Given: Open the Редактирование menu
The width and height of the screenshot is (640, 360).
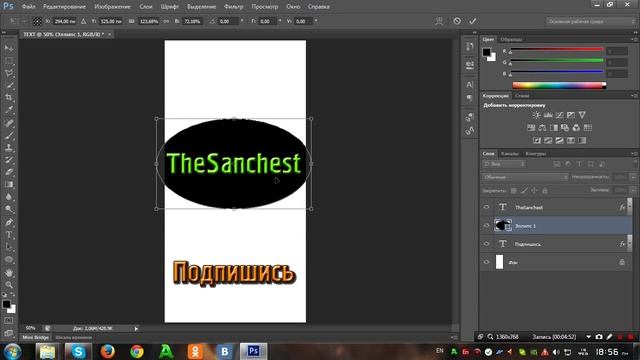Looking at the screenshot, I should (64, 7).
